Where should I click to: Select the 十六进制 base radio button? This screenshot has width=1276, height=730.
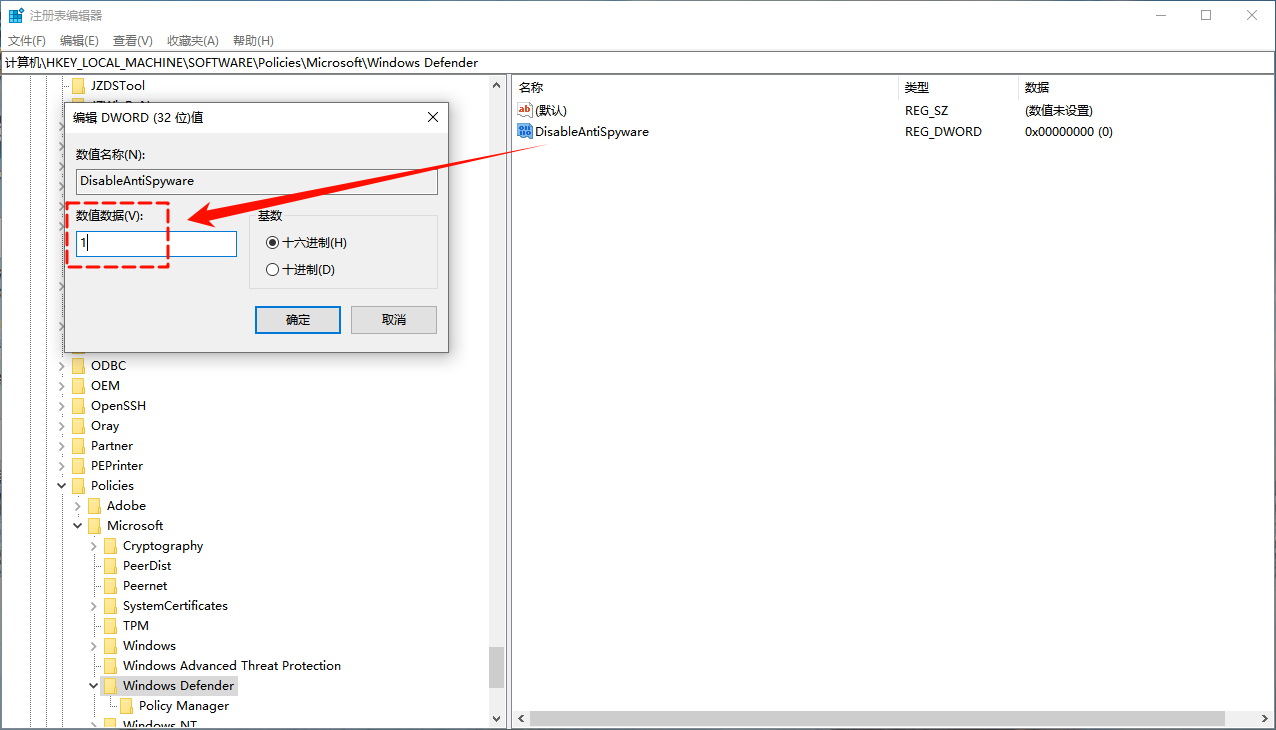tap(271, 242)
